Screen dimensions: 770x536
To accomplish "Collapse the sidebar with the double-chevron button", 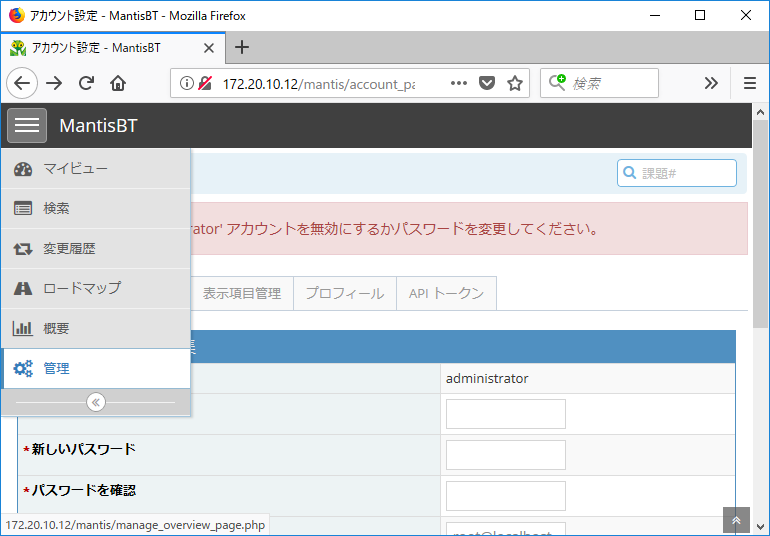I will (x=96, y=402).
